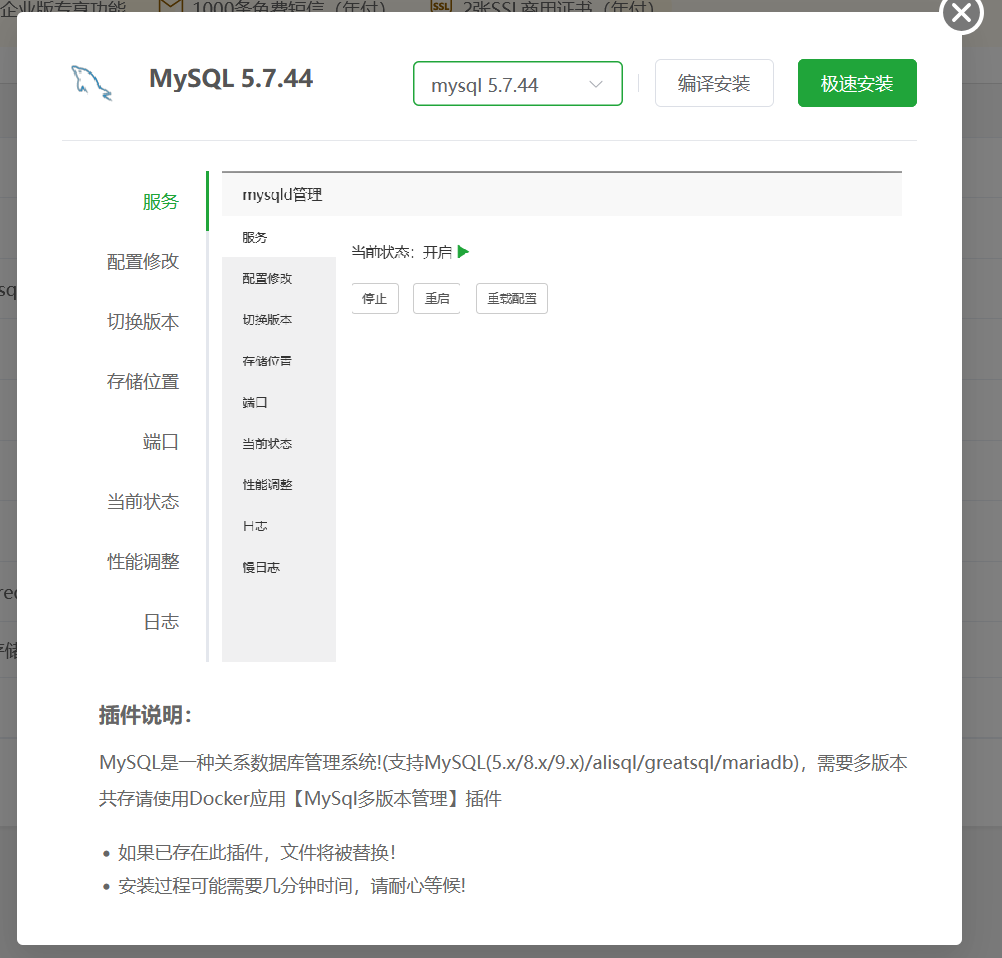Click 停止 in the mysqld管理 preview

tap(375, 298)
